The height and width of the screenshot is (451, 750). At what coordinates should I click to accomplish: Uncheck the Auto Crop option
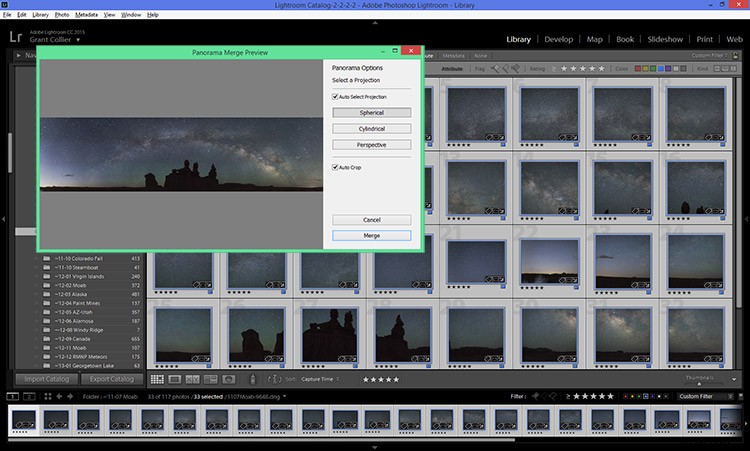coord(335,167)
